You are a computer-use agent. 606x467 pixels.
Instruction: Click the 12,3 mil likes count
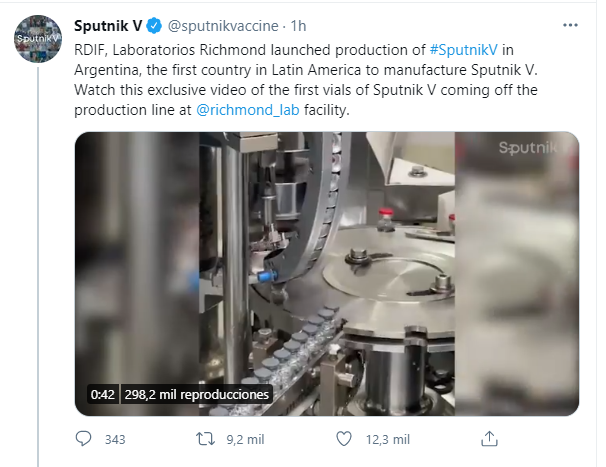tap(388, 439)
